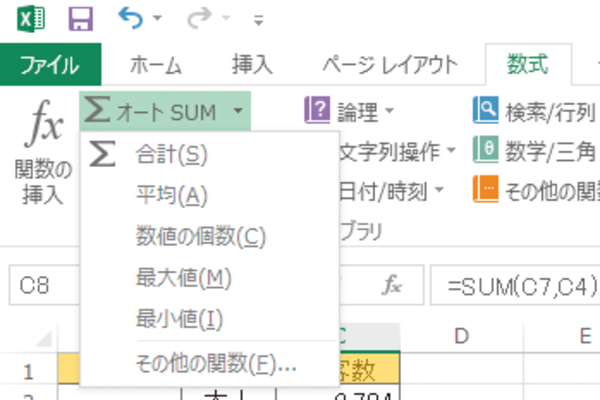Image resolution: width=600 pixels, height=400 pixels.
Task: Expand the 文字列操作 functions dropdown
Action: pos(452,150)
